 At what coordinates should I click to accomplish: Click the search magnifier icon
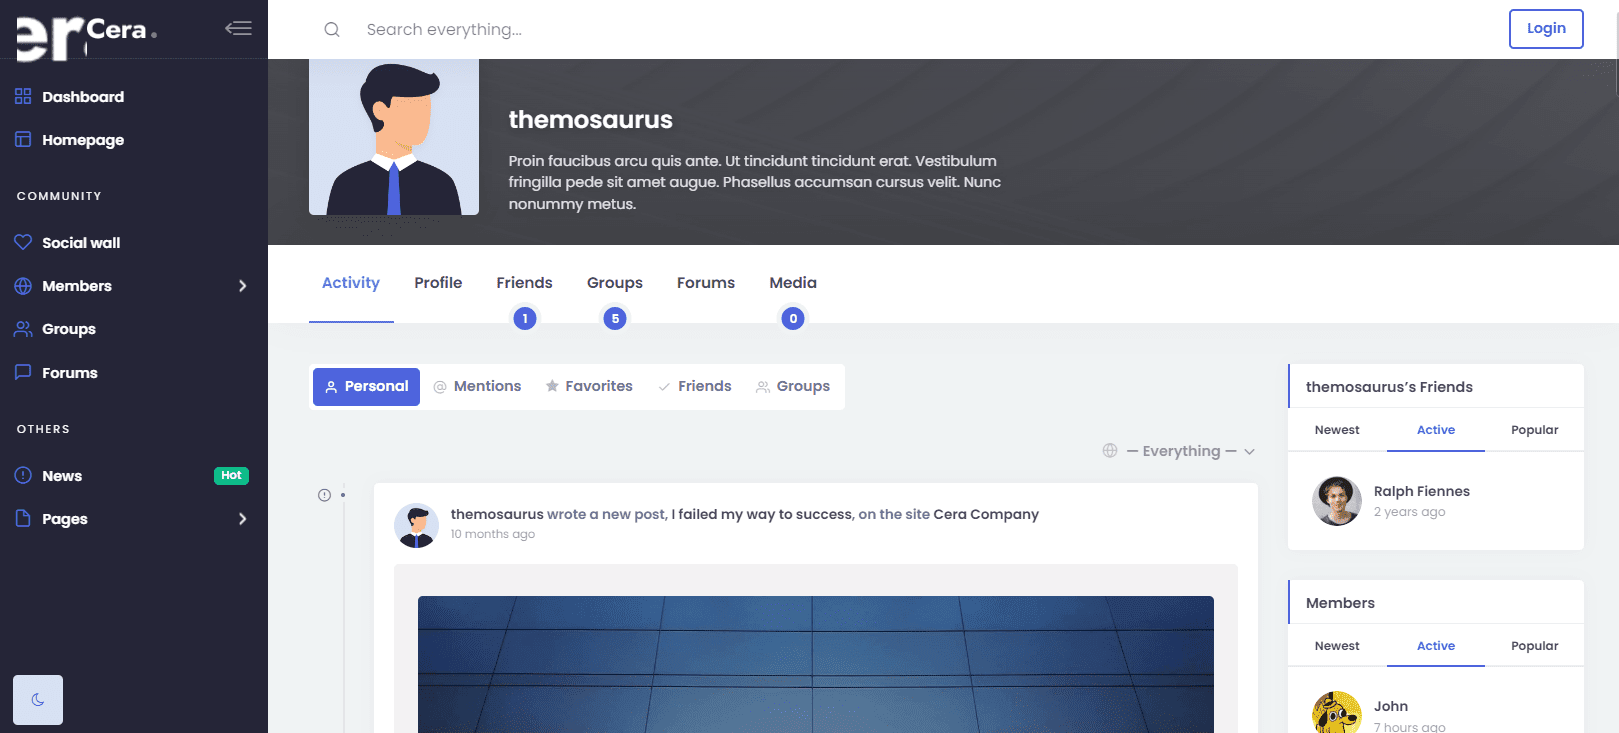coord(332,30)
